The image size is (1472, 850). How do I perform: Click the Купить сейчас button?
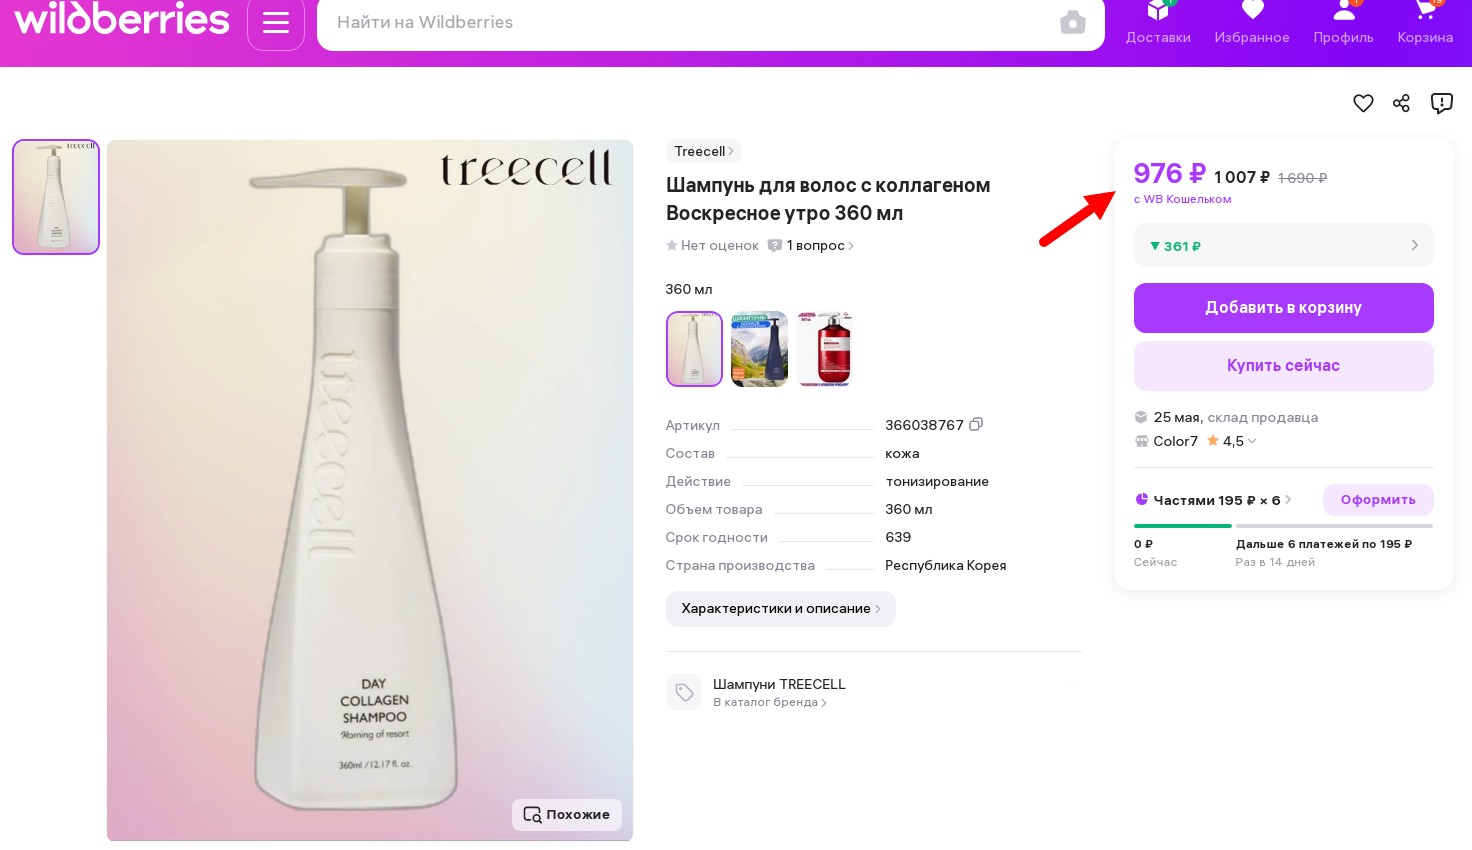pyautogui.click(x=1283, y=366)
